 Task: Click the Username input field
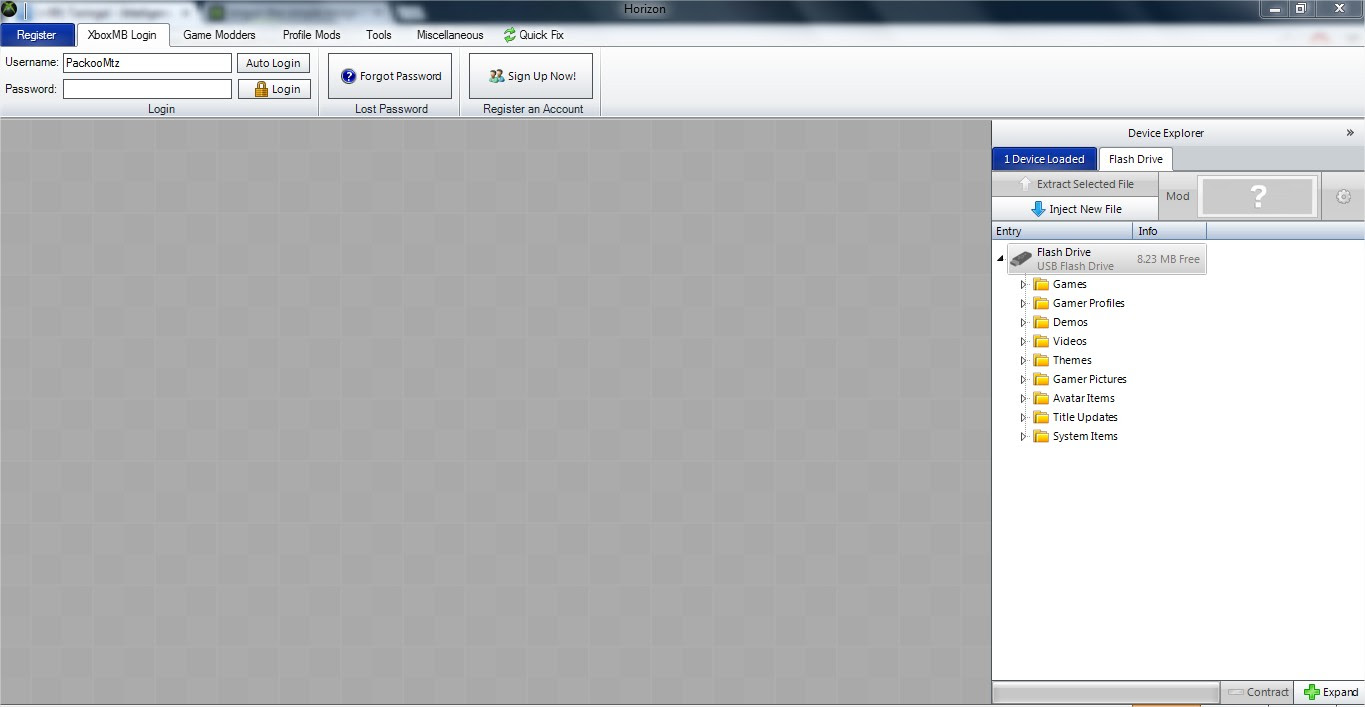point(147,63)
